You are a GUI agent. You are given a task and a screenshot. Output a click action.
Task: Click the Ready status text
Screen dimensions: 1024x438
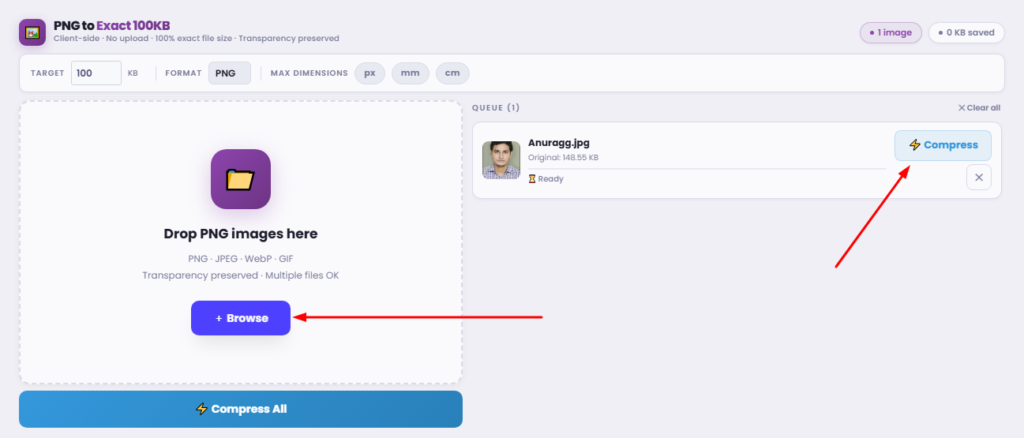click(x=551, y=179)
